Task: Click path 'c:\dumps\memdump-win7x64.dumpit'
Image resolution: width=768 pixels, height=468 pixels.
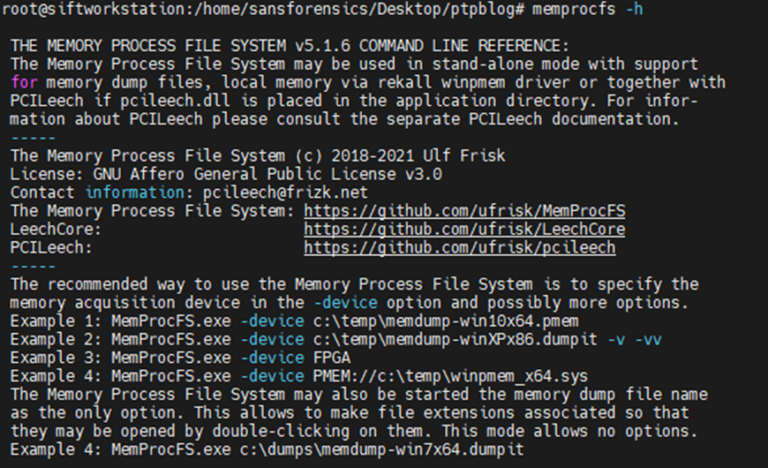Action: pyautogui.click(x=382, y=449)
